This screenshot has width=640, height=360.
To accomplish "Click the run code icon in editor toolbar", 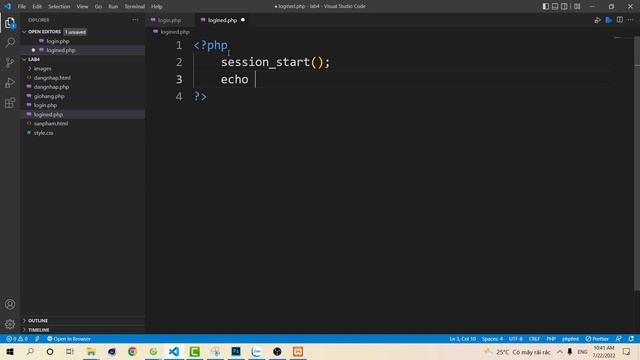I will point(597,20).
